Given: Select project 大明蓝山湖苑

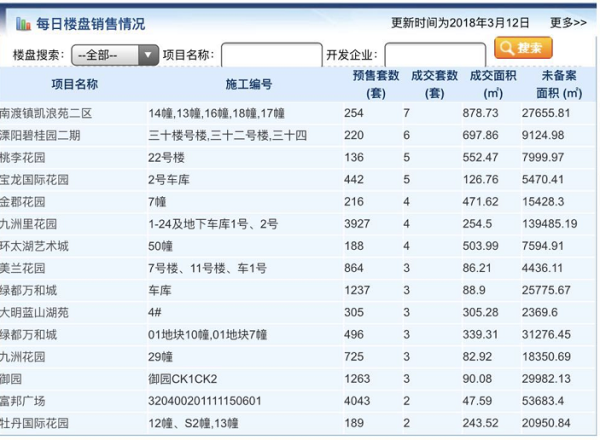Looking at the screenshot, I should click(x=34, y=313).
